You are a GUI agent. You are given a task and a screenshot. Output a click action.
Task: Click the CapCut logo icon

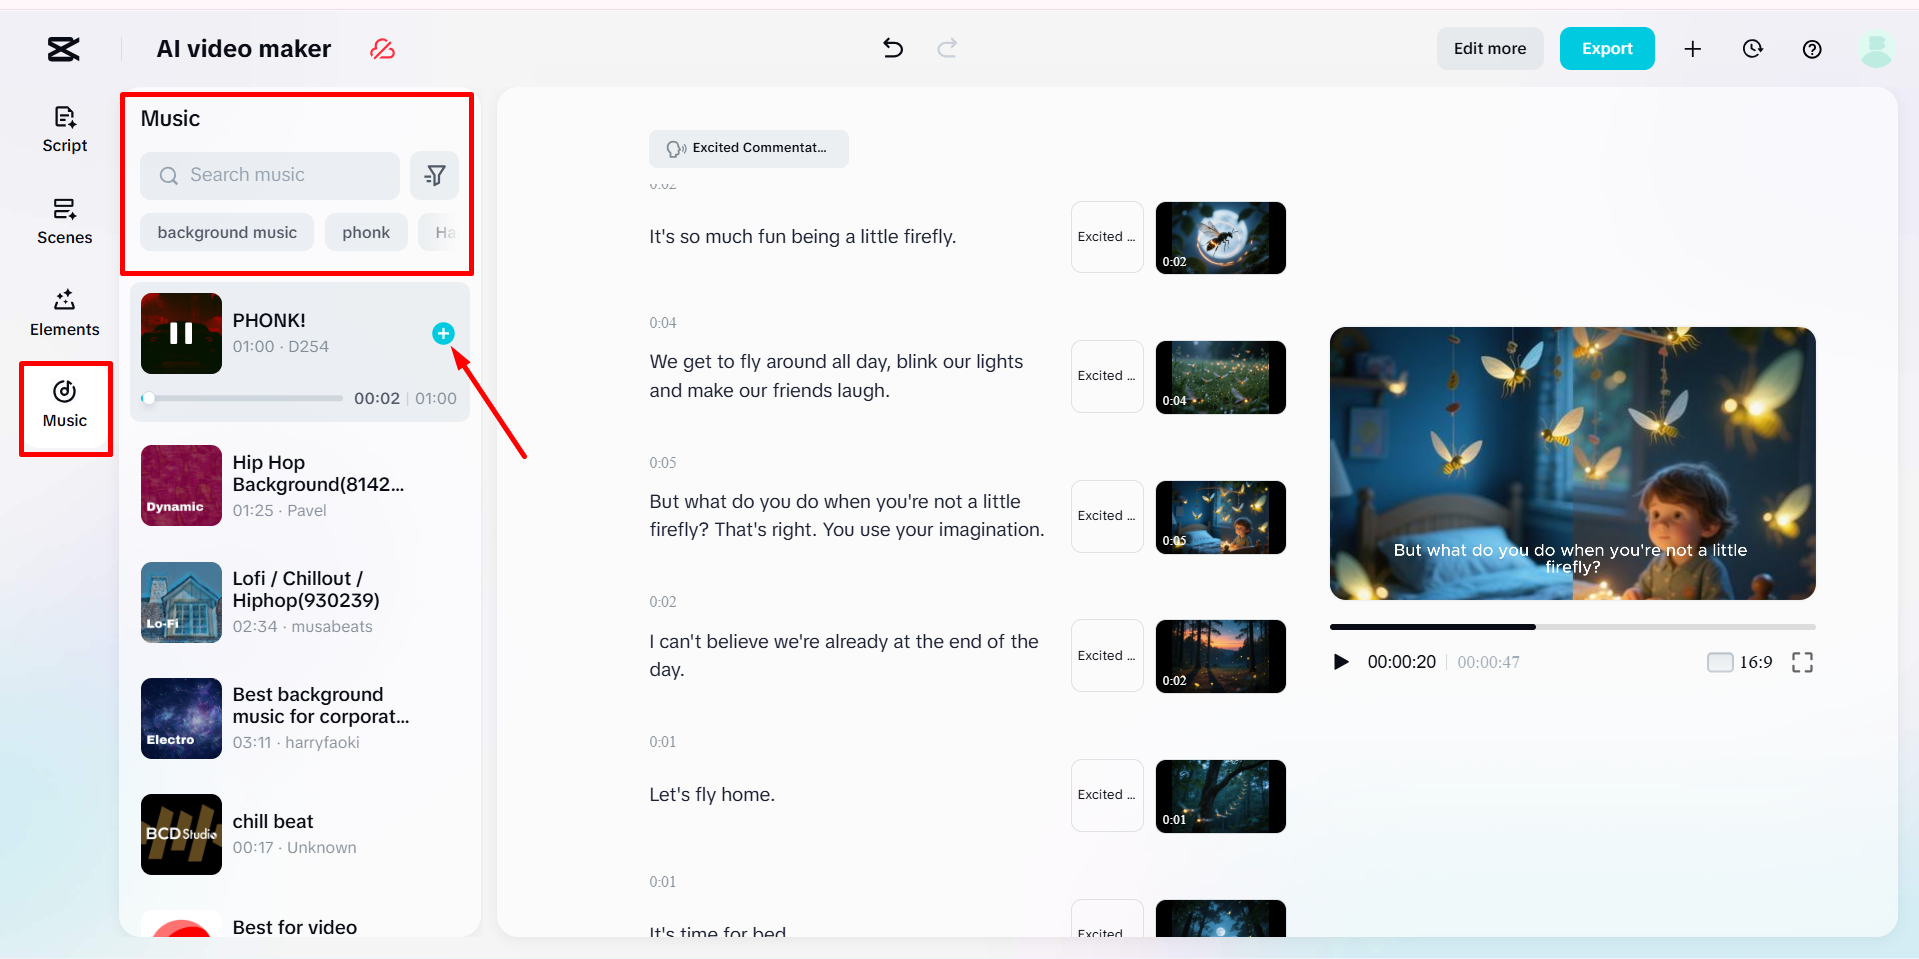tap(64, 49)
